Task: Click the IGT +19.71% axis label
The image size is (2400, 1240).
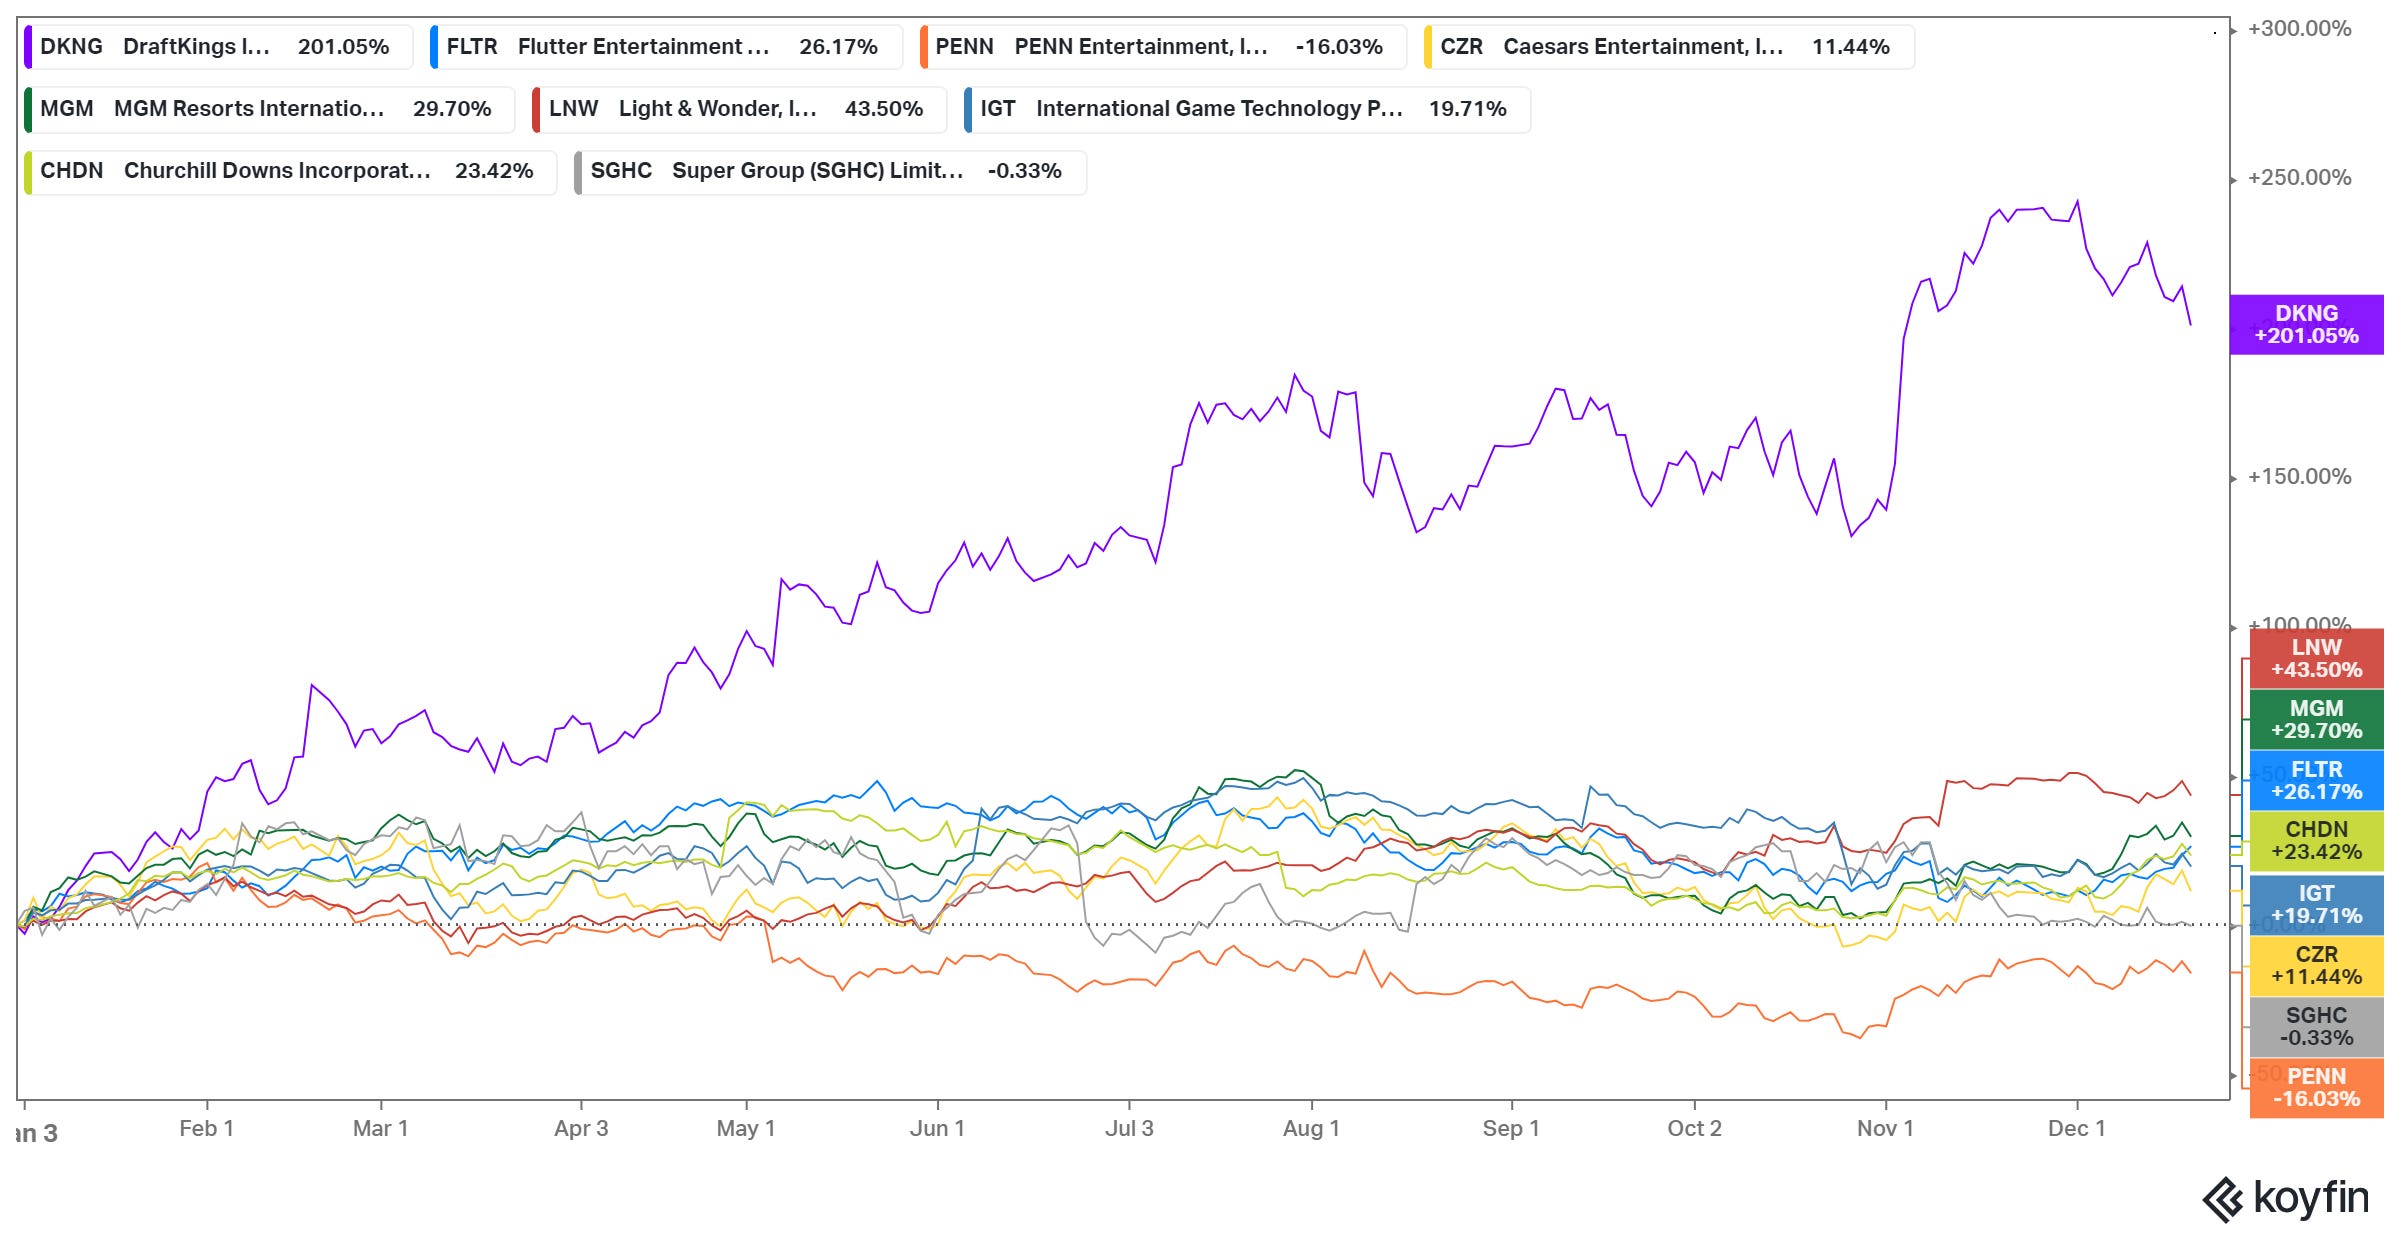Action: pos(2316,905)
